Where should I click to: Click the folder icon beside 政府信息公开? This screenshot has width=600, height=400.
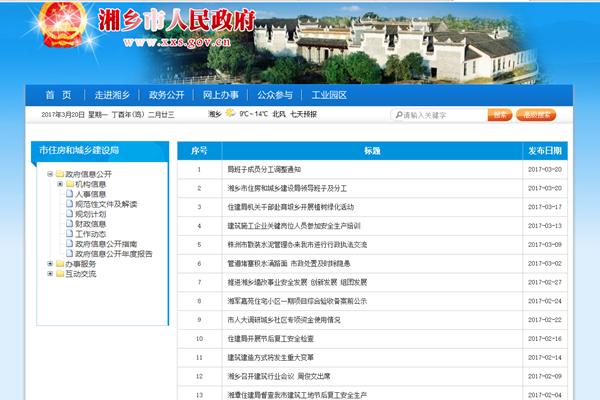pos(60,174)
